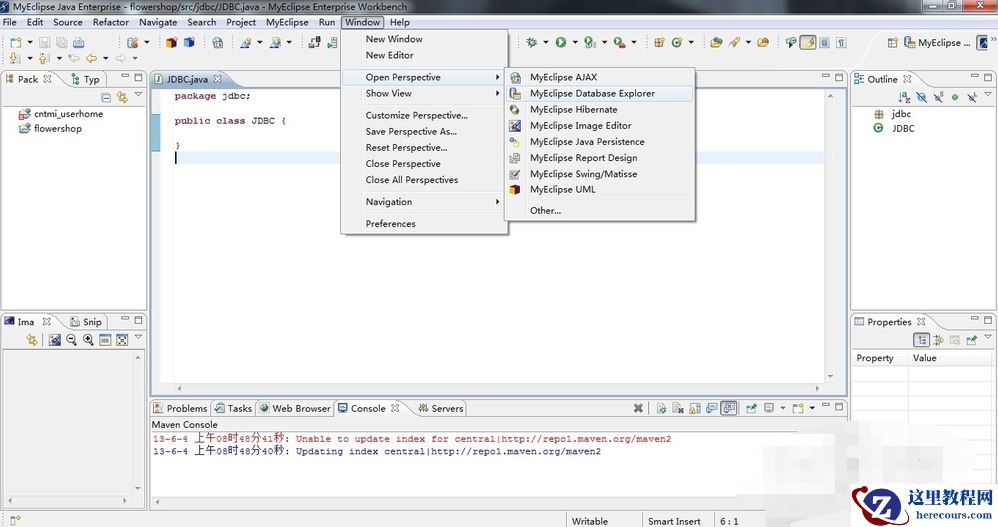Open the Problems tab

pyautogui.click(x=186, y=408)
